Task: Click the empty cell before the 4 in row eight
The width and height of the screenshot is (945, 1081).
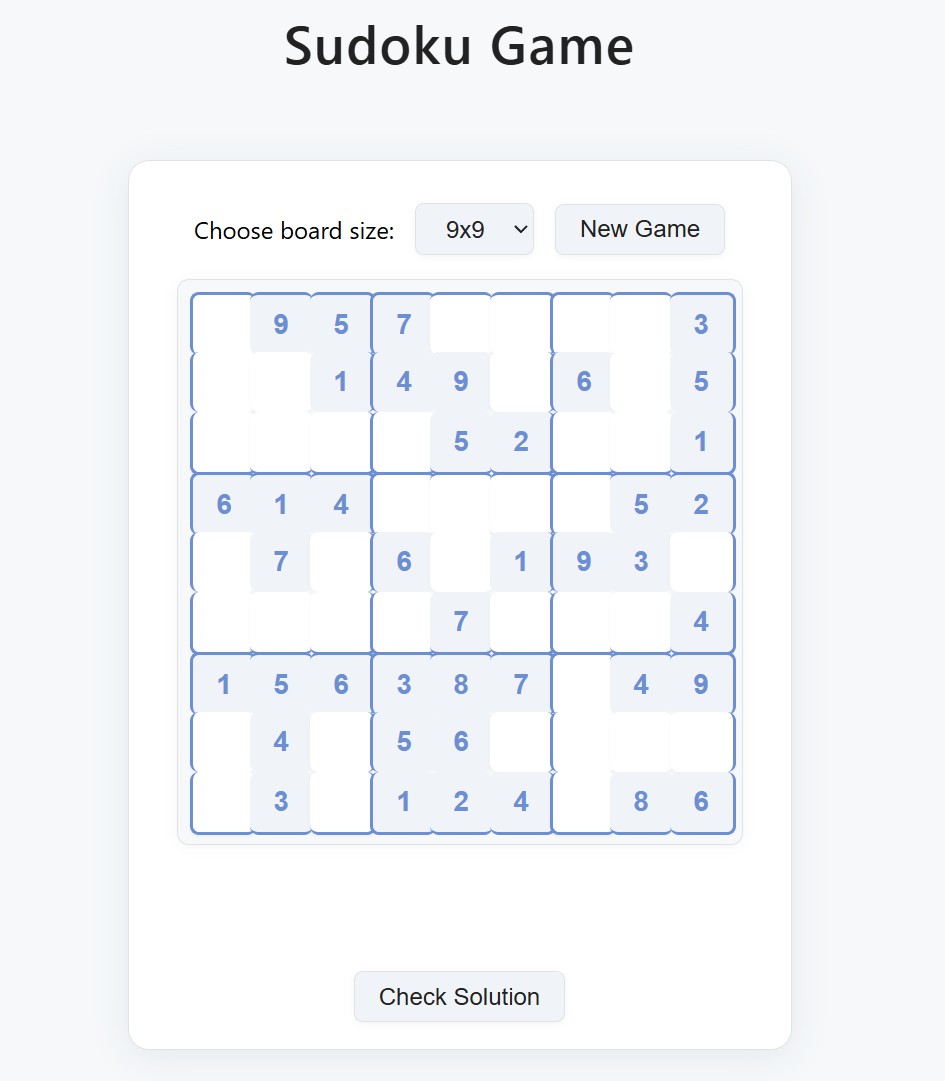Action: pyautogui.click(x=222, y=741)
